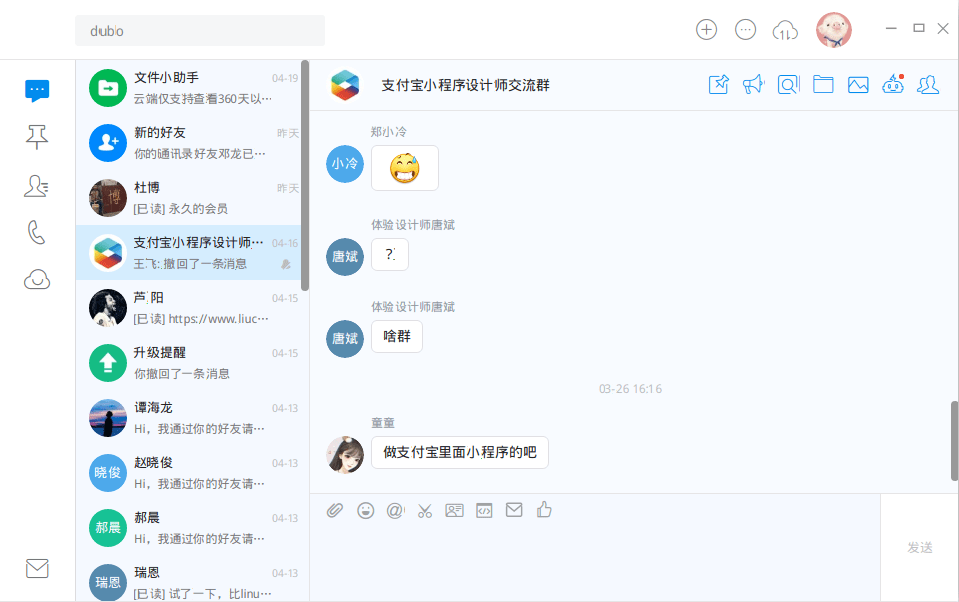Click the group avatar in chat header
The height and width of the screenshot is (602, 959).
345,85
